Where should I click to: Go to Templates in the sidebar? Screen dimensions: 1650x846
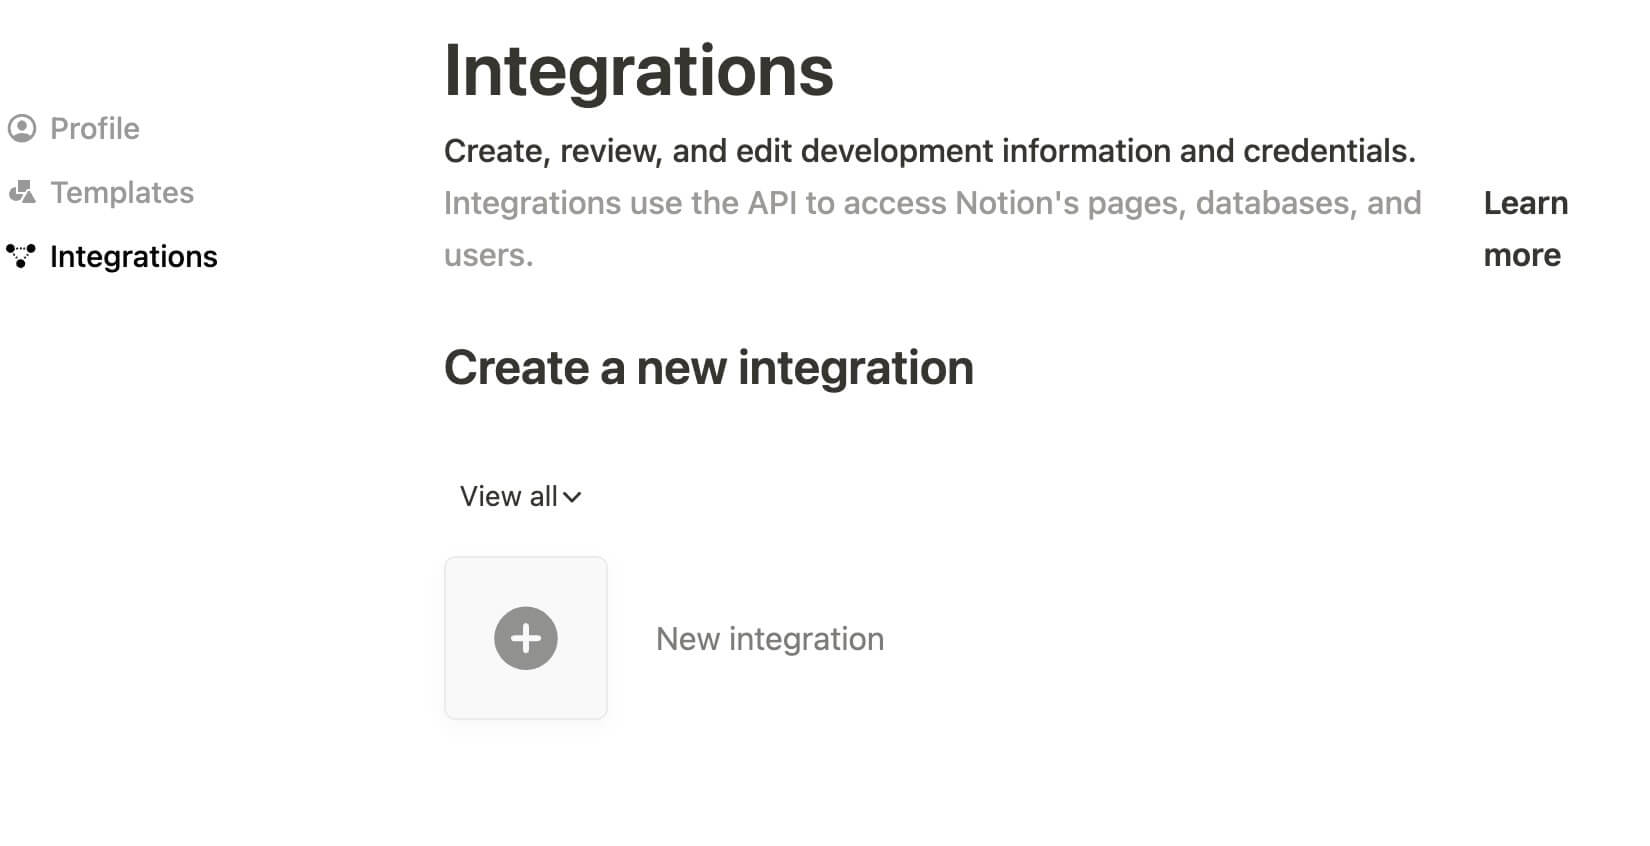[x=122, y=192]
